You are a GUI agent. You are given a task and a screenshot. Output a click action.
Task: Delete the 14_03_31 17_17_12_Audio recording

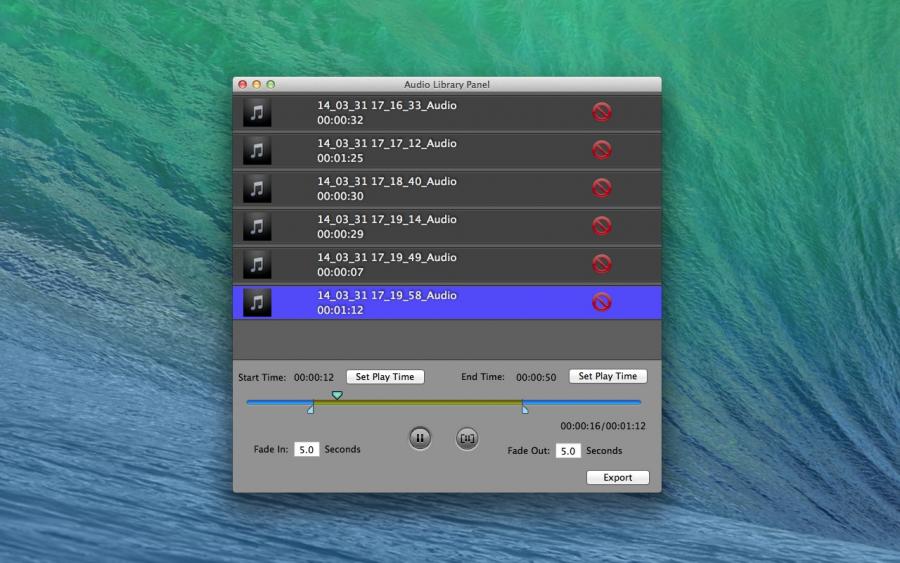click(x=602, y=150)
